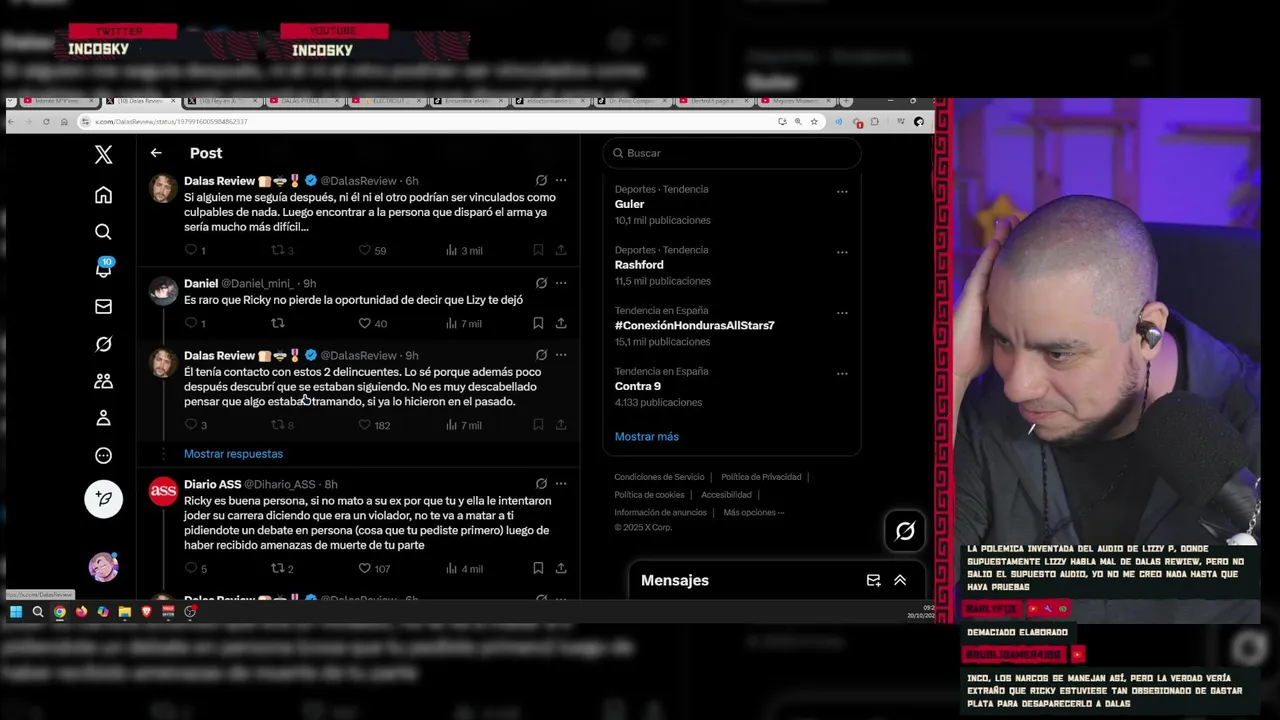This screenshot has height=720, width=1280.
Task: Show more trends via Mostrar más
Action: [x=647, y=437]
